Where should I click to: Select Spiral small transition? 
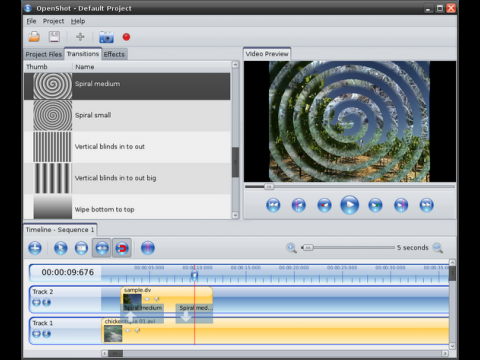pyautogui.click(x=127, y=115)
